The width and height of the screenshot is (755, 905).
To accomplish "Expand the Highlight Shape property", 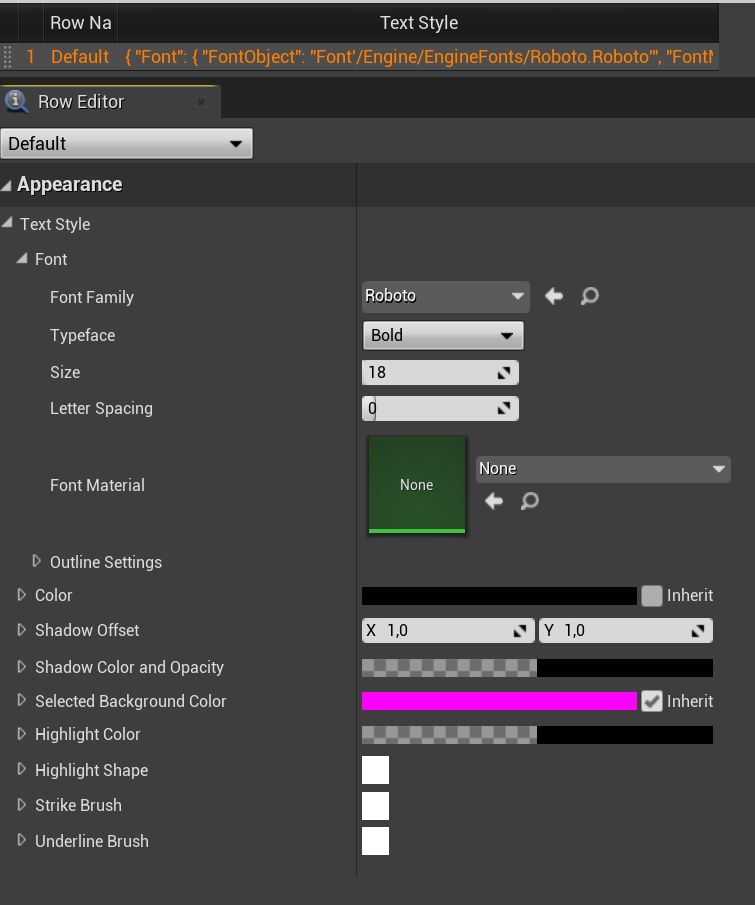I will point(21,769).
